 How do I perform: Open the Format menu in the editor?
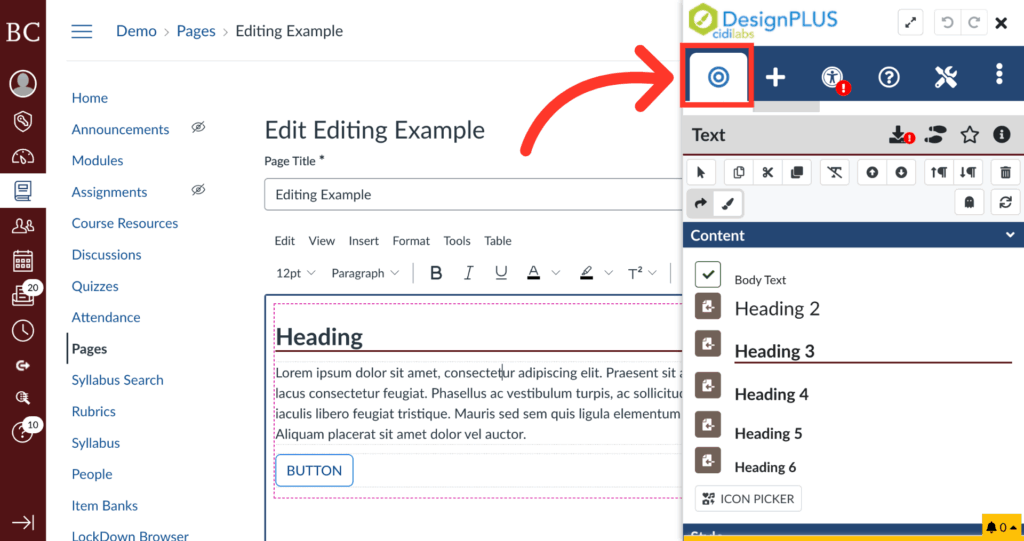(x=411, y=241)
